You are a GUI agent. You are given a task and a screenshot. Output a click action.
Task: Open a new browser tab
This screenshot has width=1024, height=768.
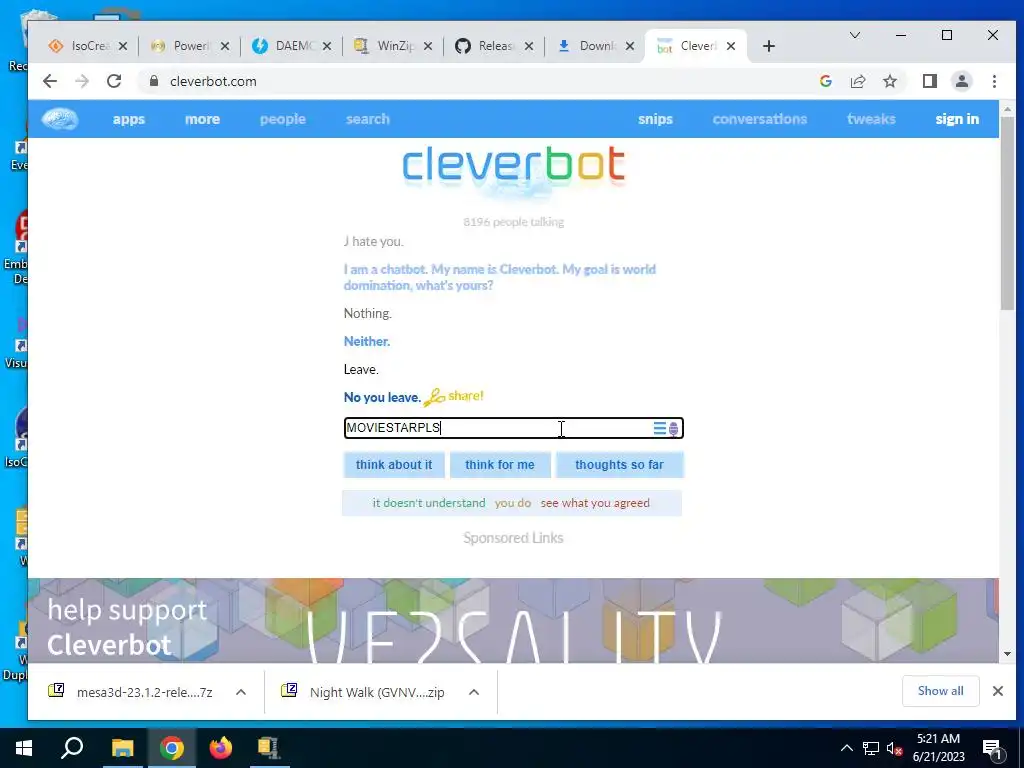769,46
